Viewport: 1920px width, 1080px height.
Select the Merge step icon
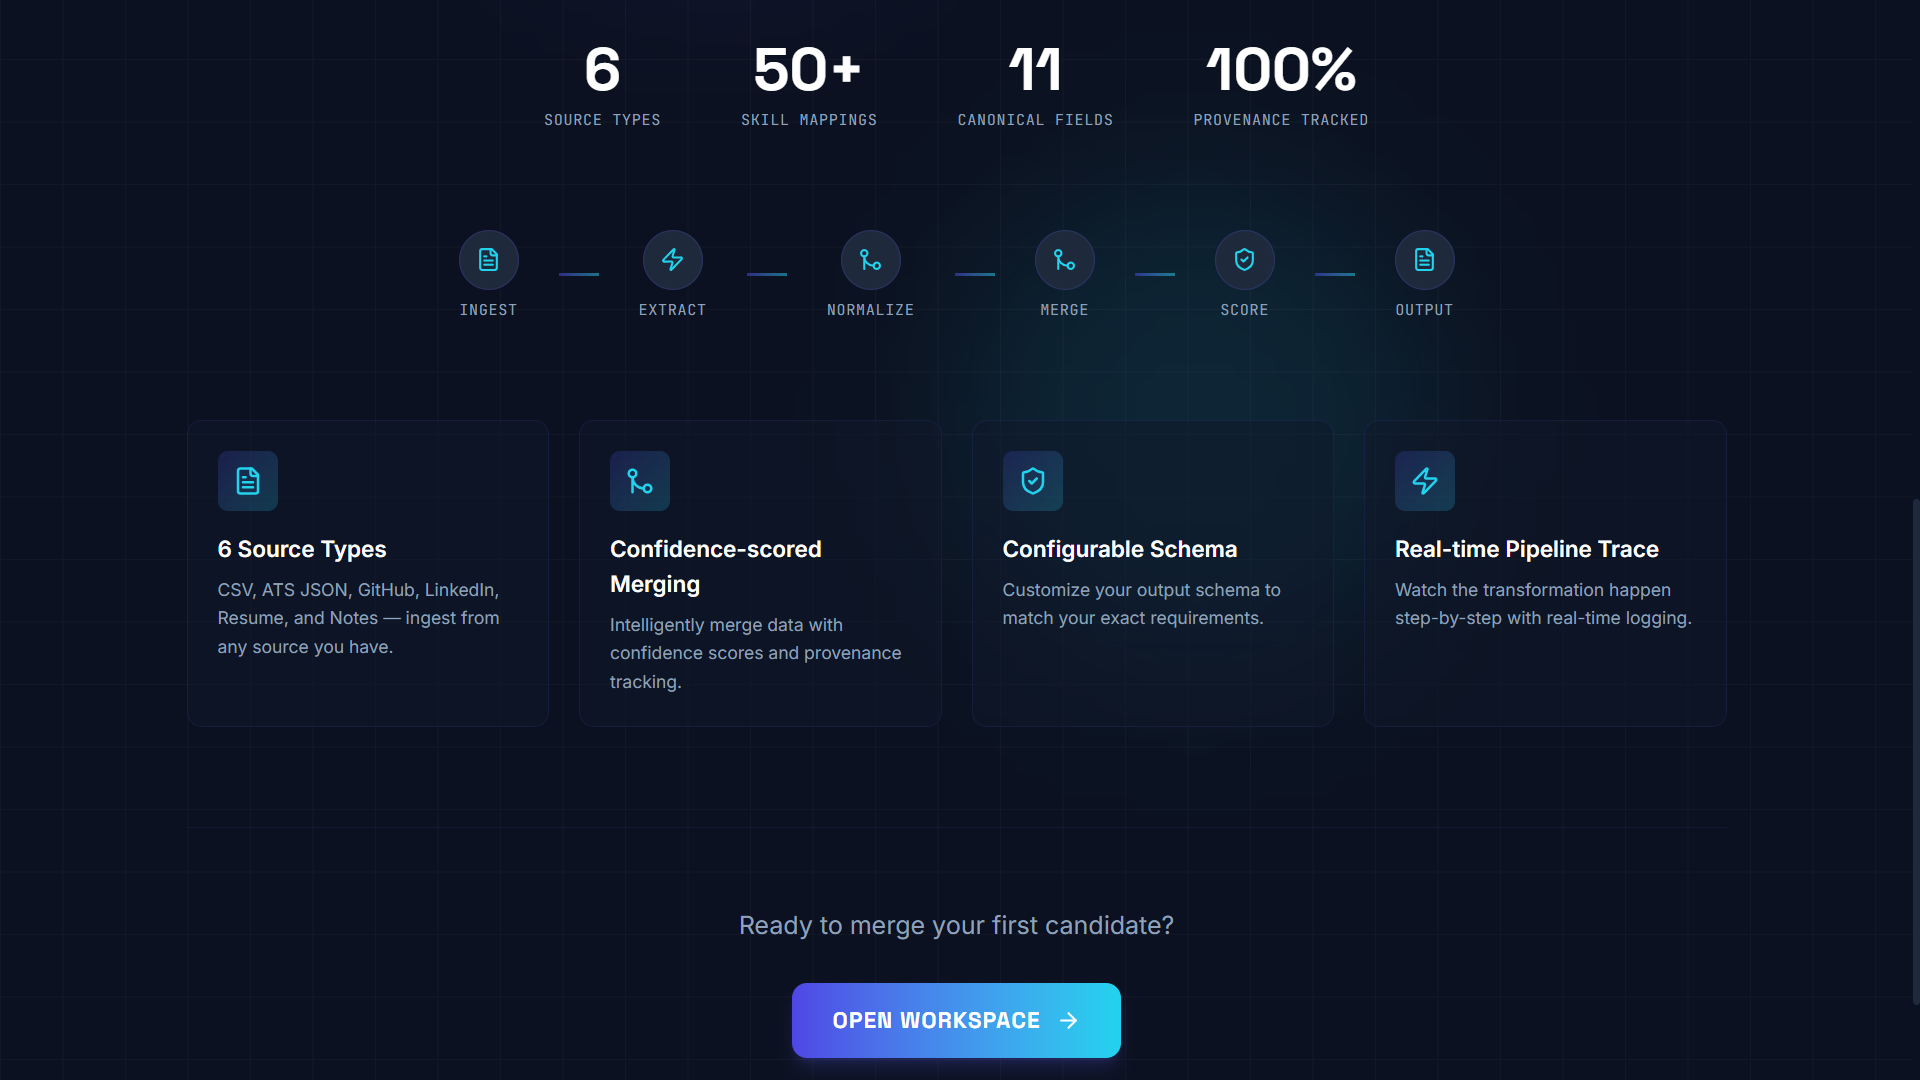pos(1064,260)
